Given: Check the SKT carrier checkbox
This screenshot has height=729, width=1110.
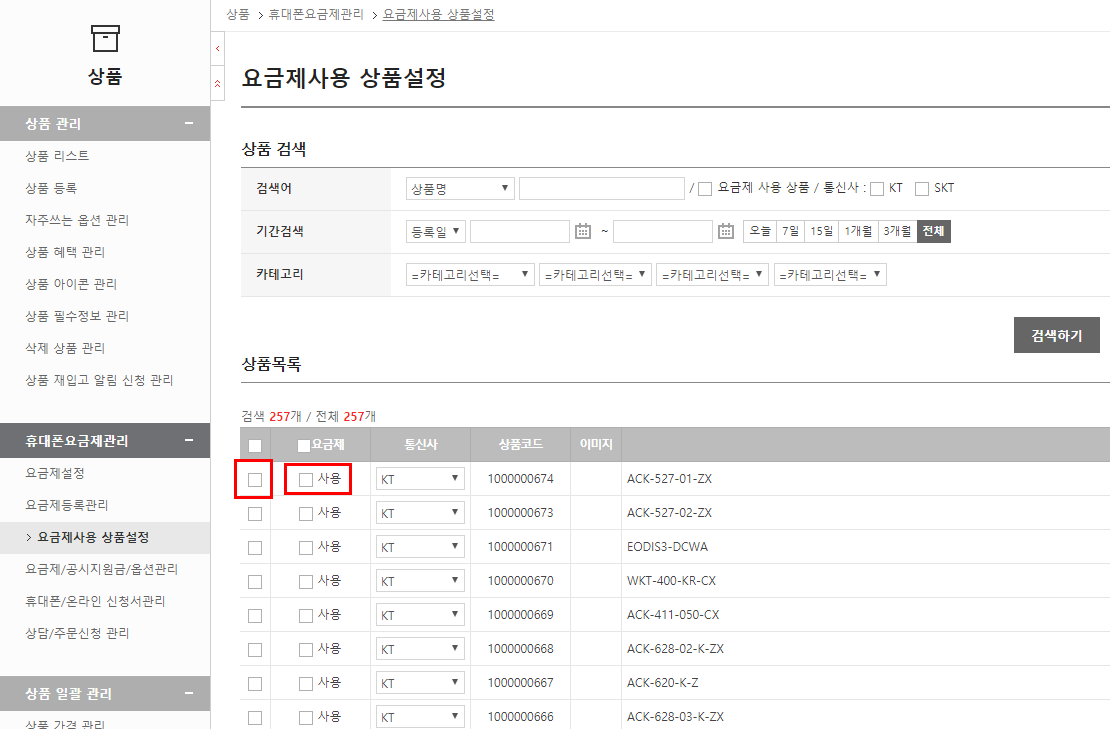Looking at the screenshot, I should (922, 189).
